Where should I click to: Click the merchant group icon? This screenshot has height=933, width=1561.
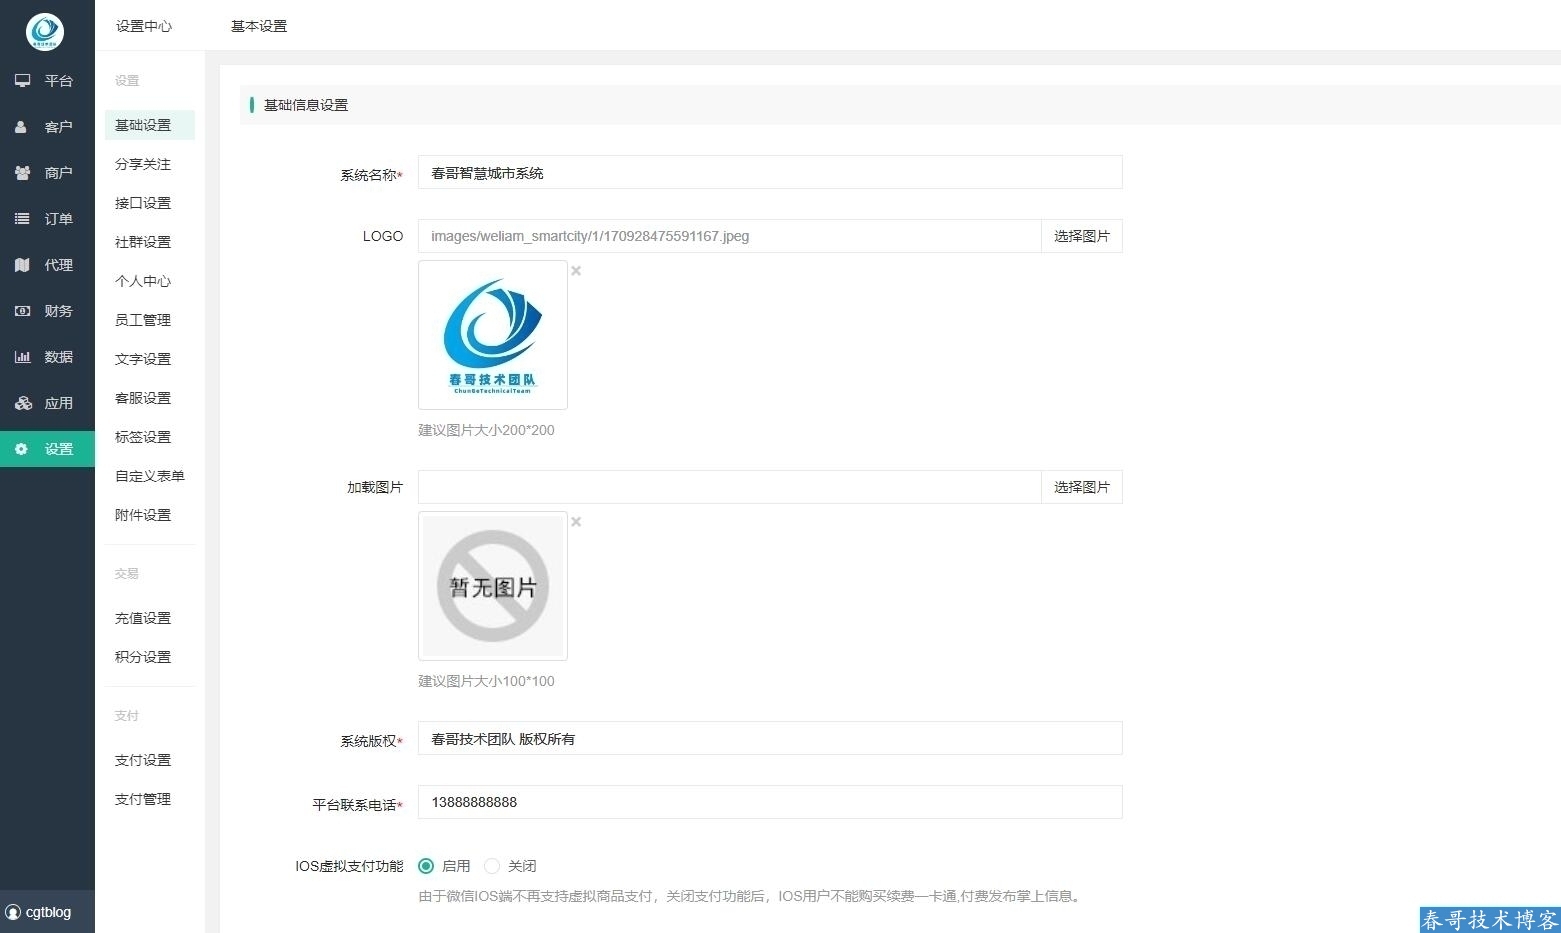click(x=22, y=173)
